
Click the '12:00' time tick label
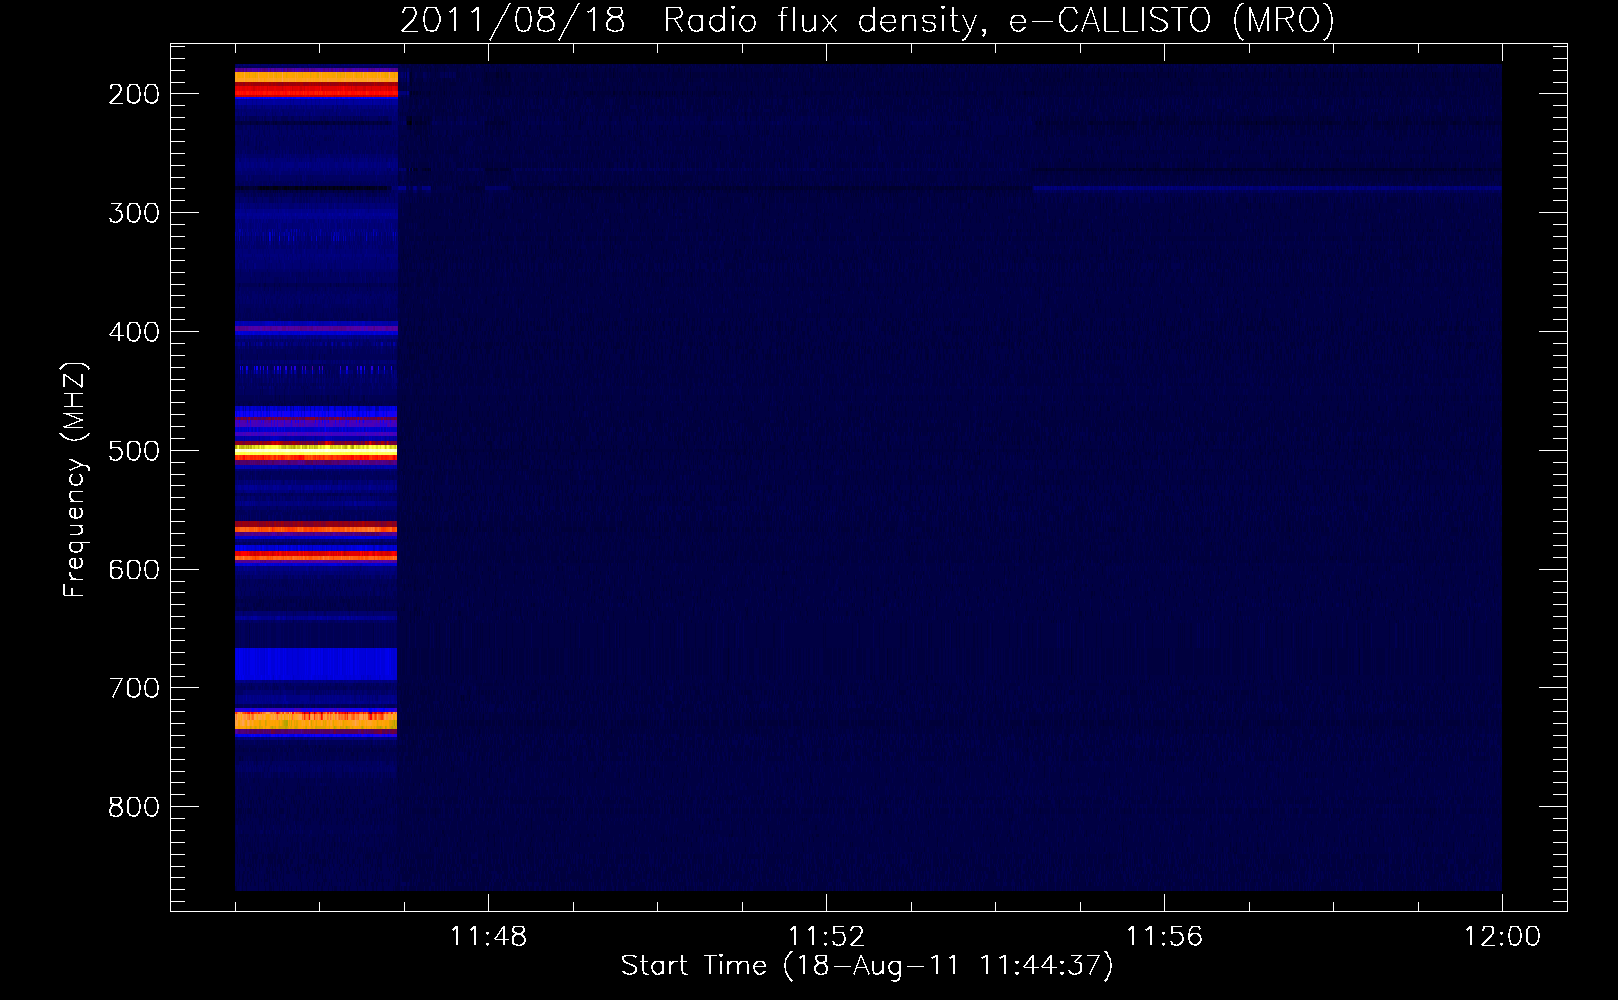click(1502, 937)
